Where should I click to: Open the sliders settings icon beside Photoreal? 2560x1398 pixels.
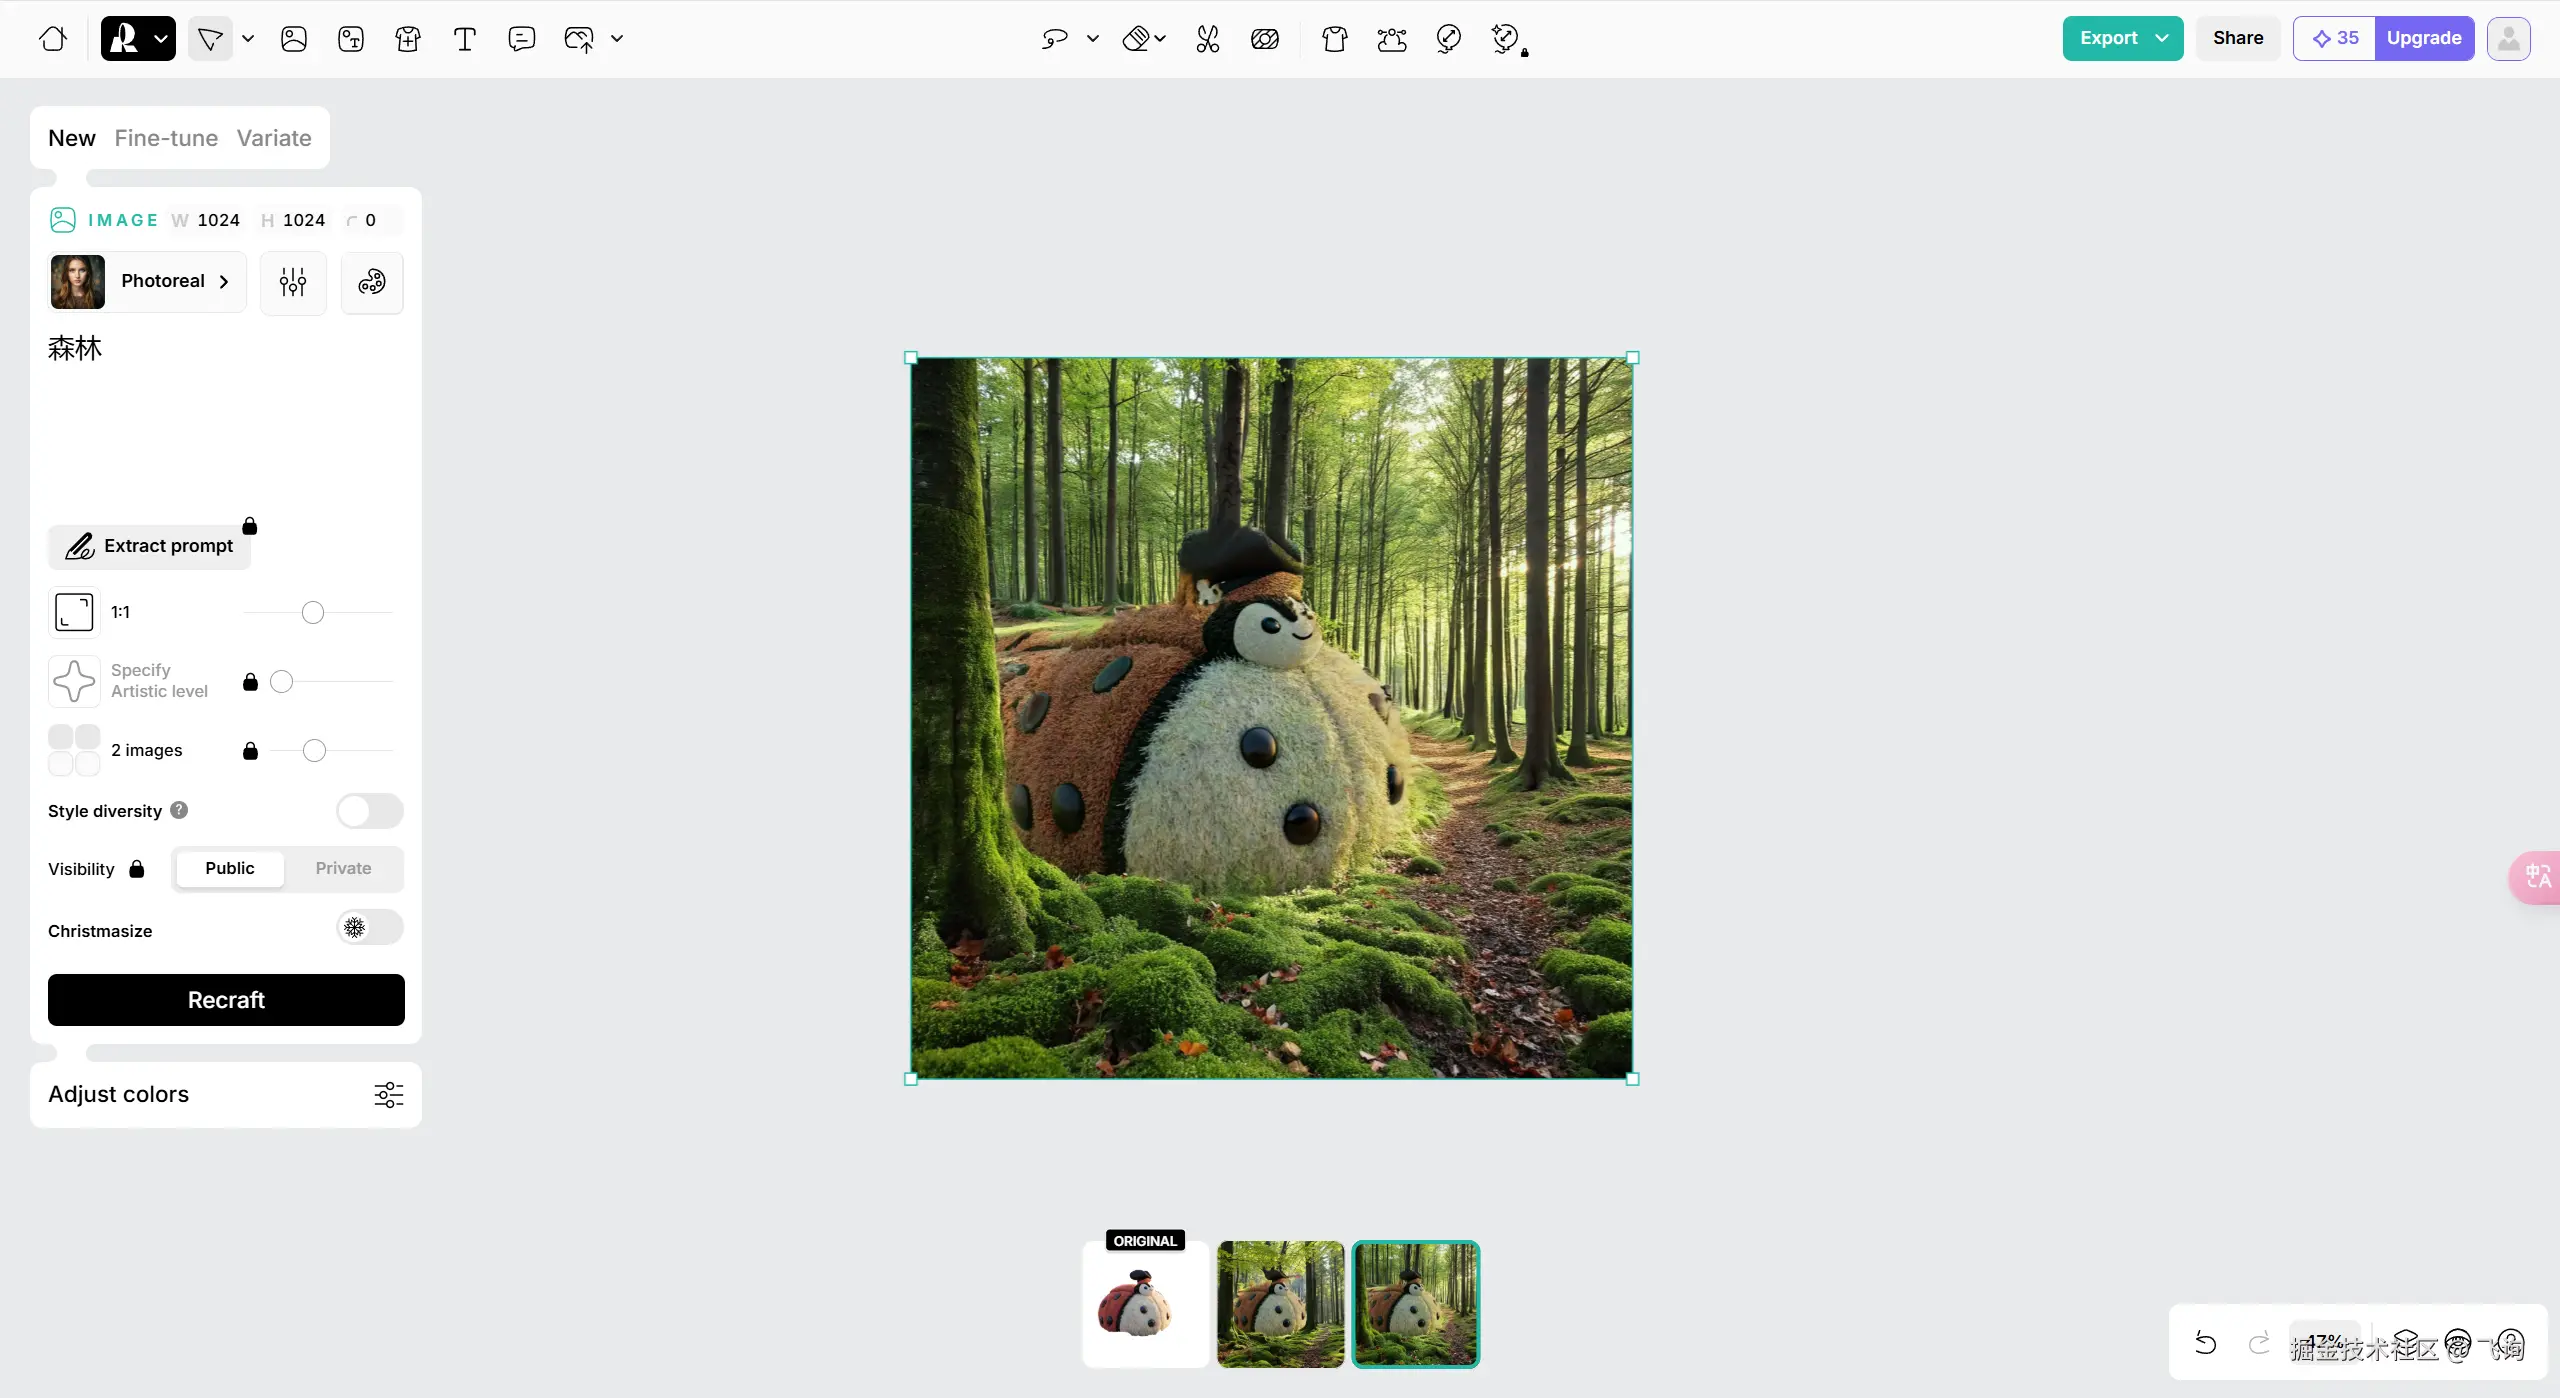[293, 282]
